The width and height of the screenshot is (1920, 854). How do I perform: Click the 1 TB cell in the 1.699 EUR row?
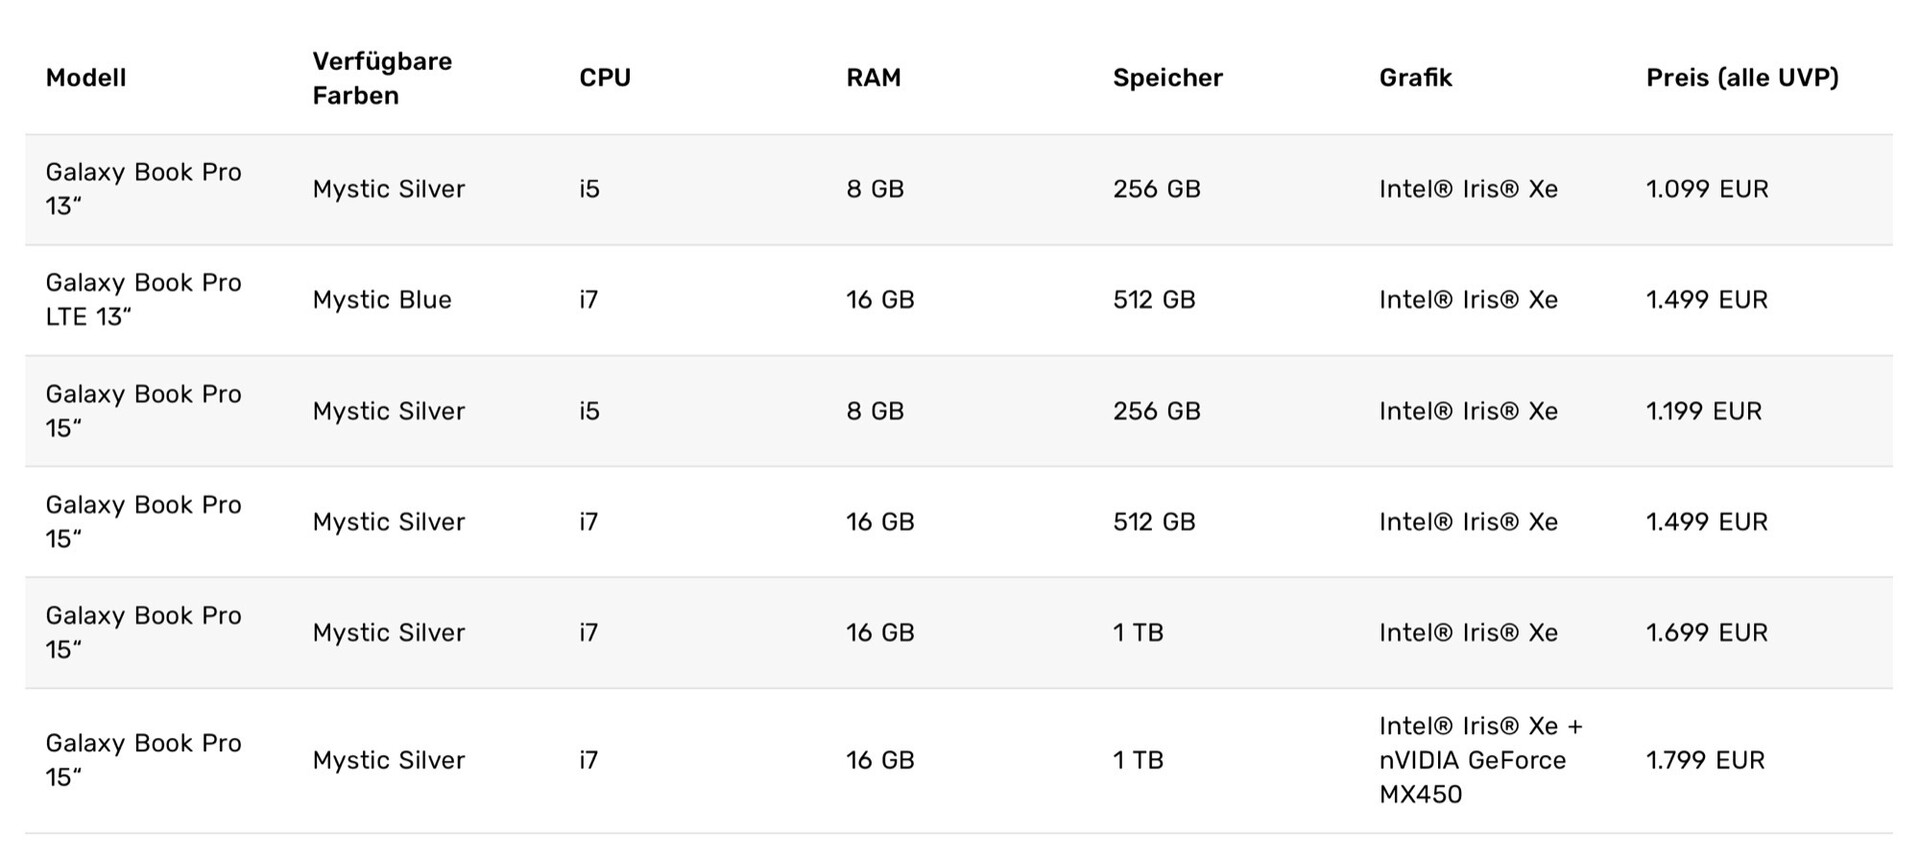tap(1138, 633)
